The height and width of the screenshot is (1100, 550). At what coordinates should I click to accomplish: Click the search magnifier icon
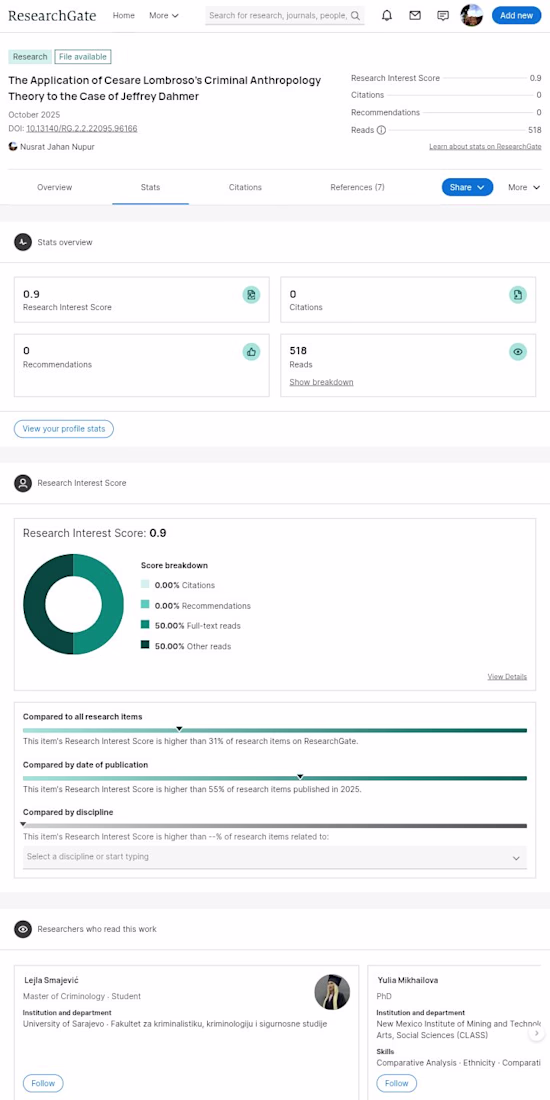coord(355,15)
